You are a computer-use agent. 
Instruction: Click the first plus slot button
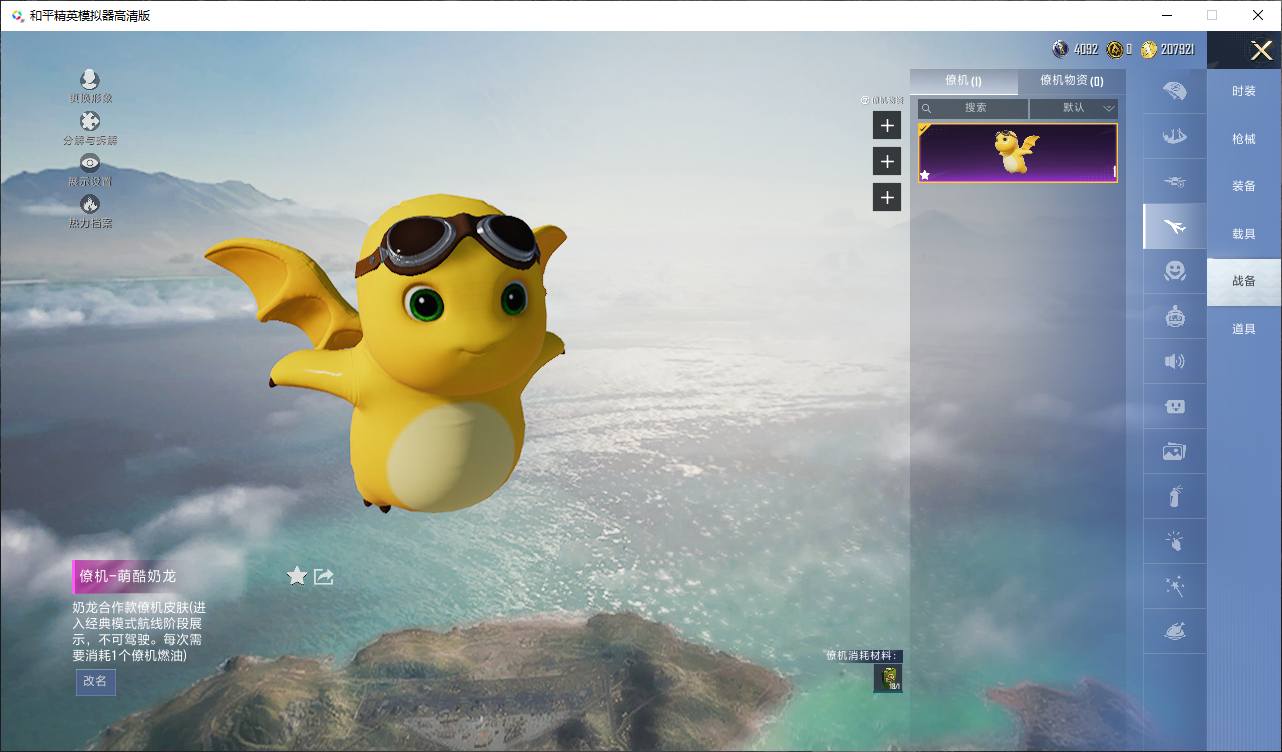tap(887, 125)
